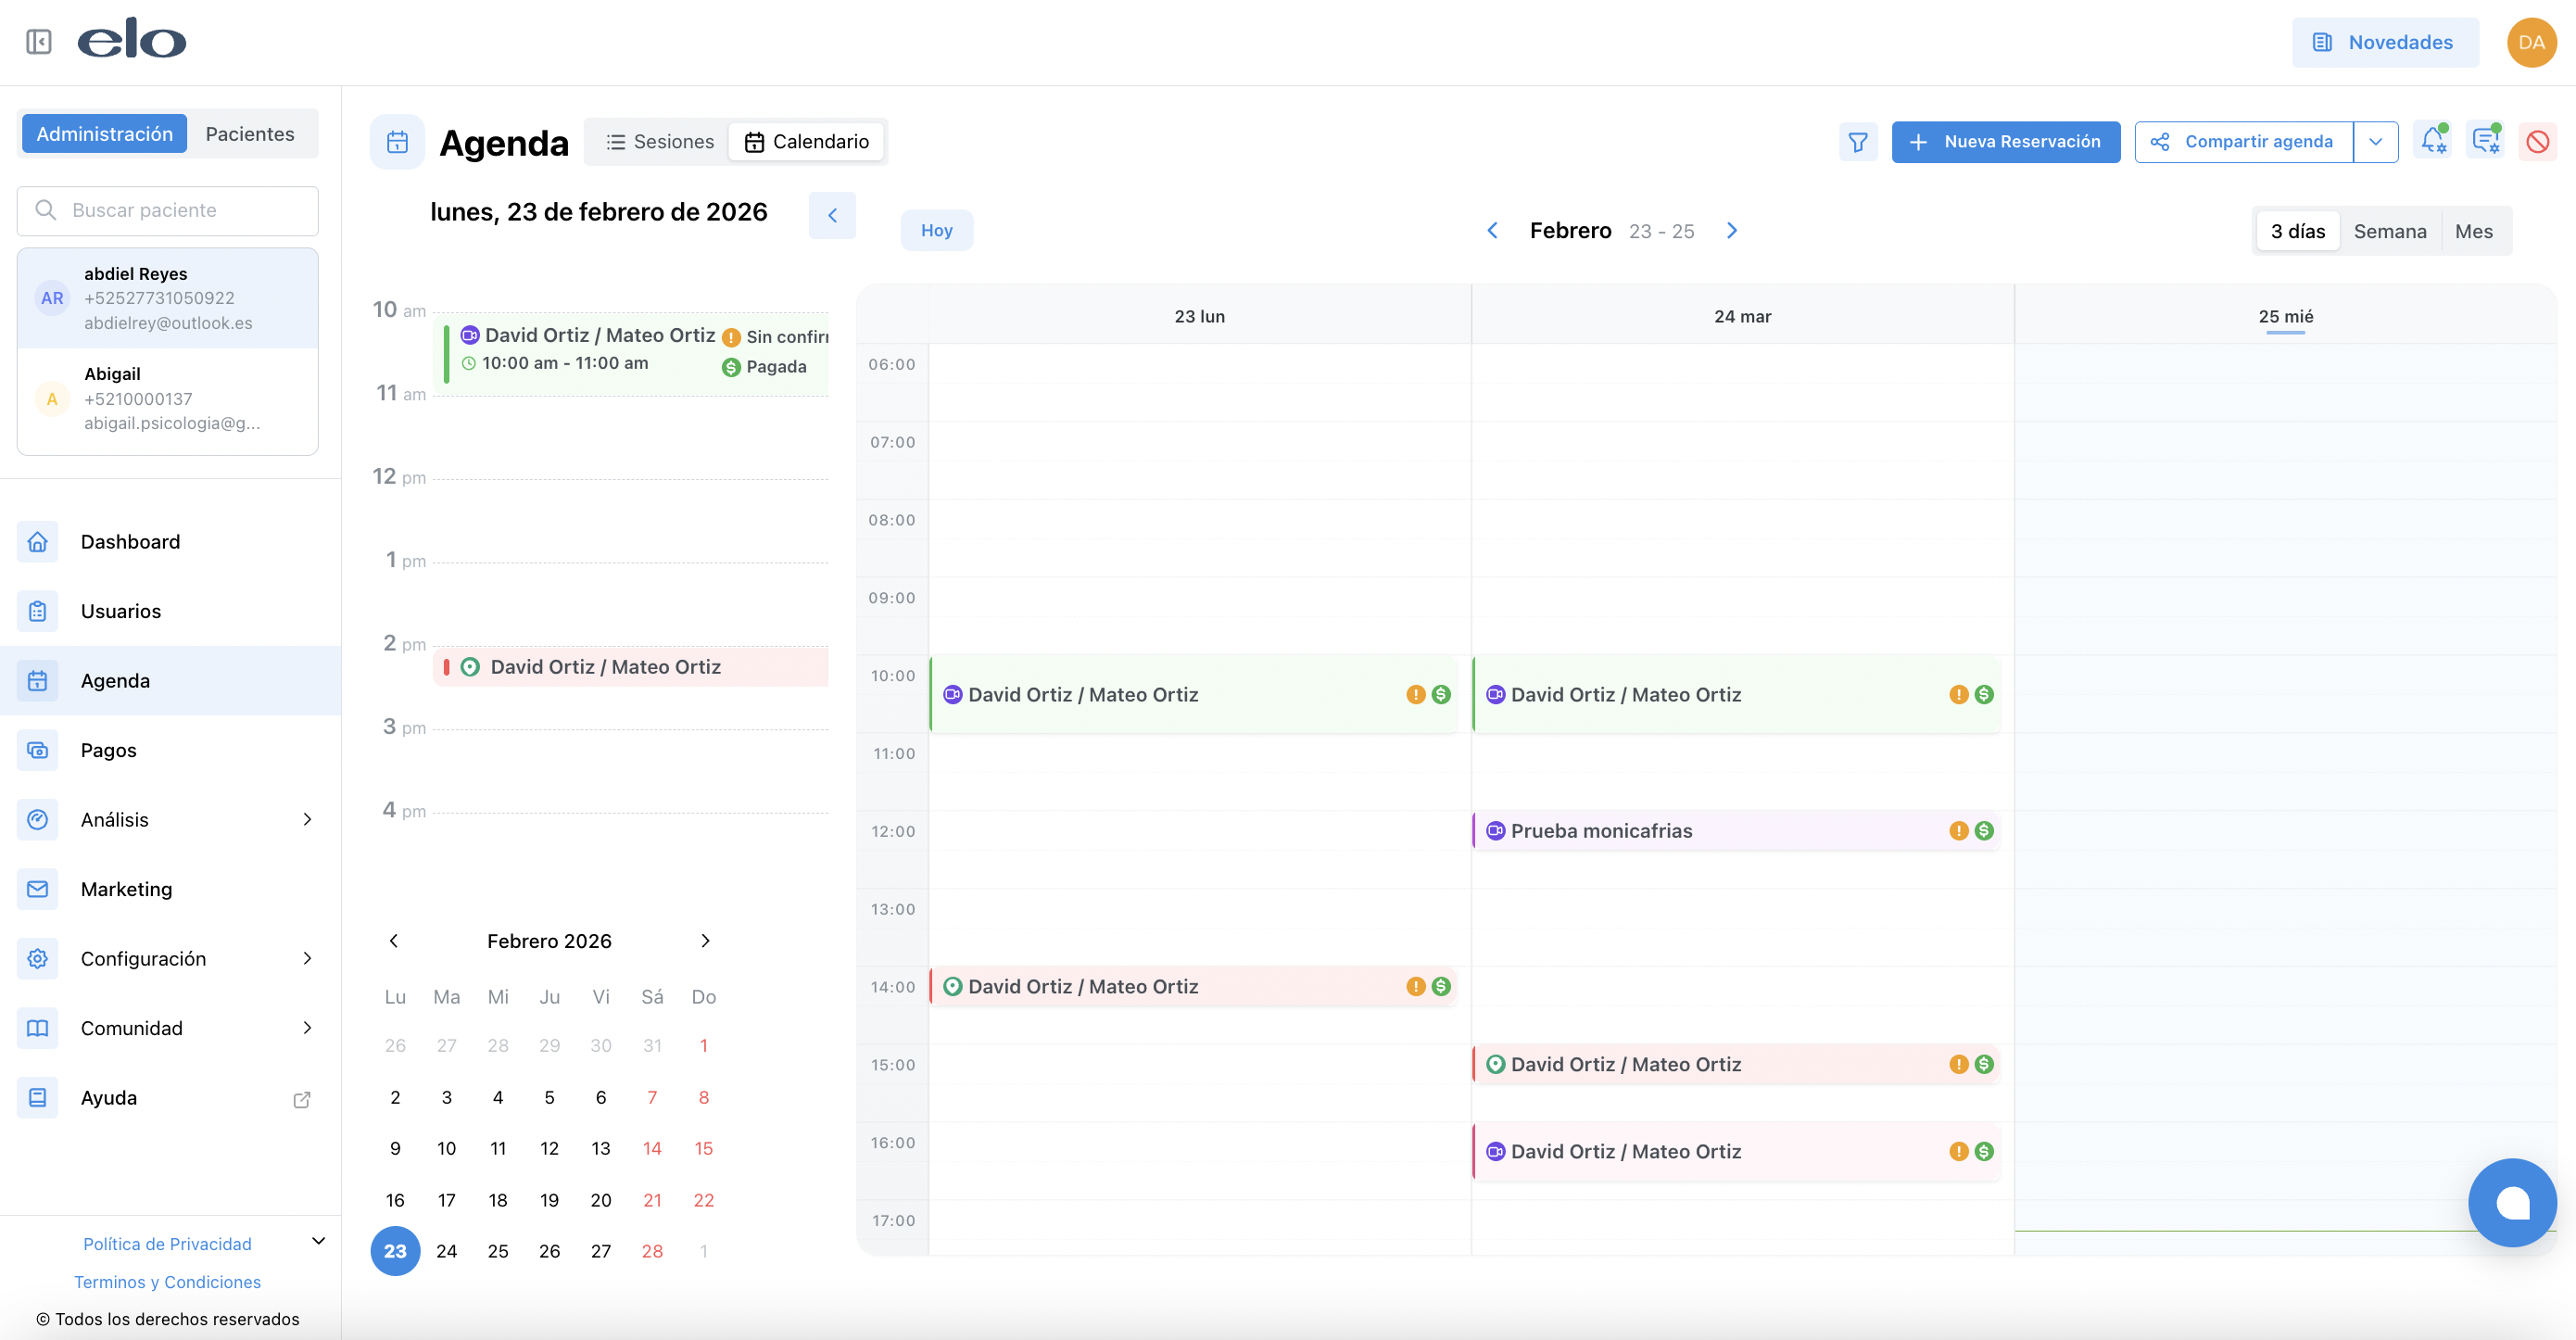Expand the Análisis submenu
Image resolution: width=2576 pixels, height=1340 pixels.
[x=307, y=820]
